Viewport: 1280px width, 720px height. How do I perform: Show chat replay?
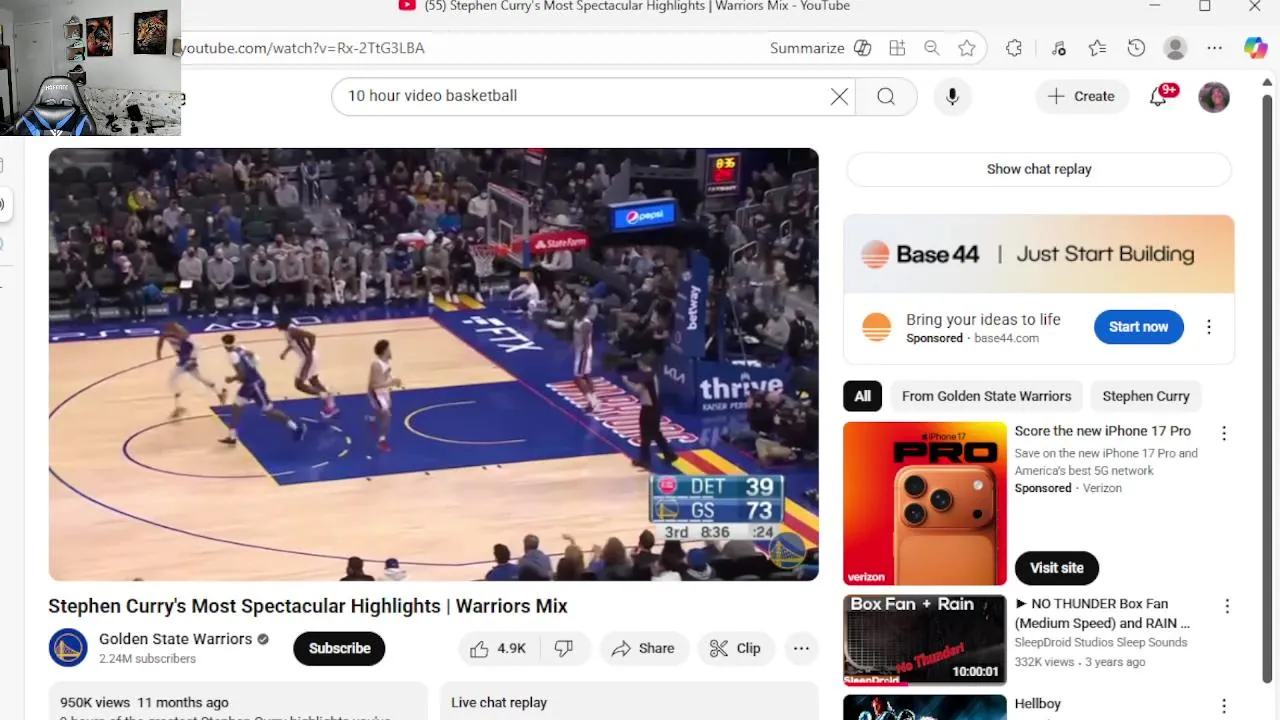point(1039,169)
